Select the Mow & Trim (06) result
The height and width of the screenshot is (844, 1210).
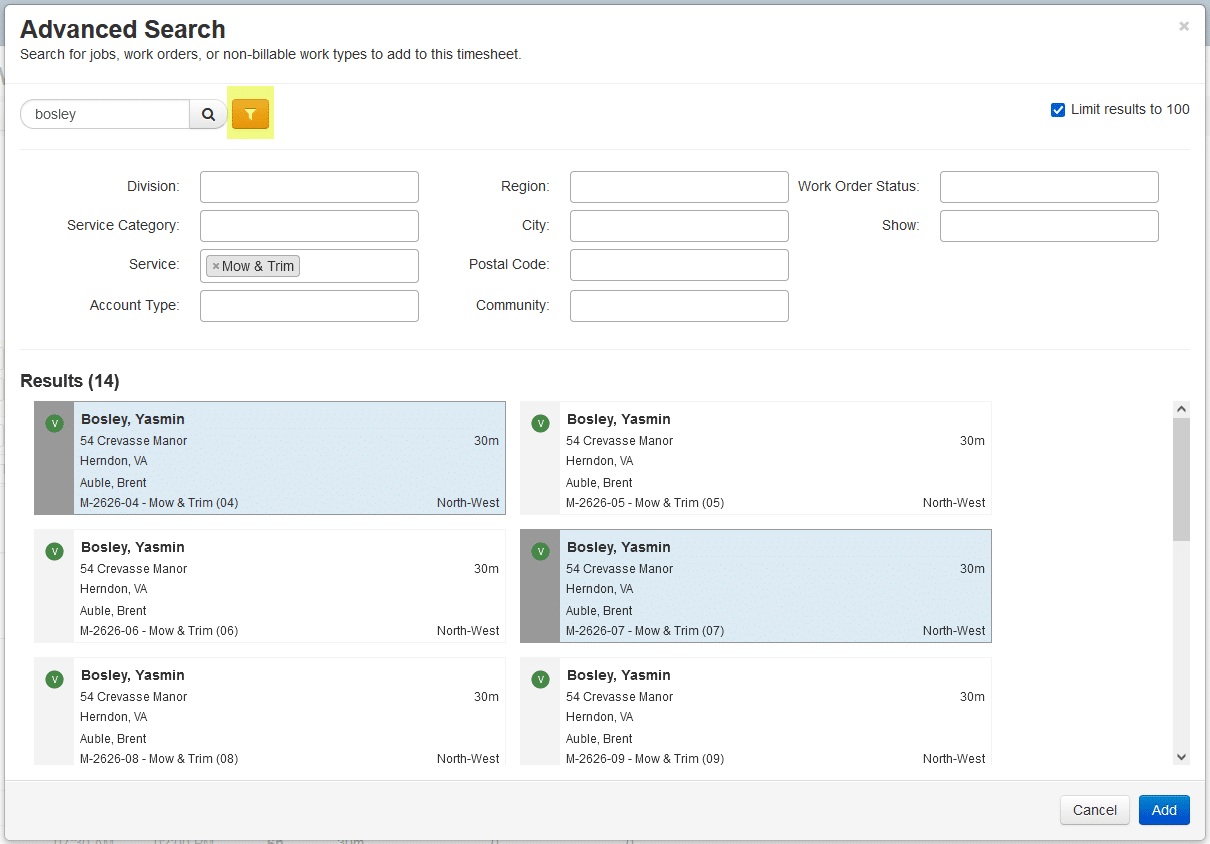pos(270,586)
